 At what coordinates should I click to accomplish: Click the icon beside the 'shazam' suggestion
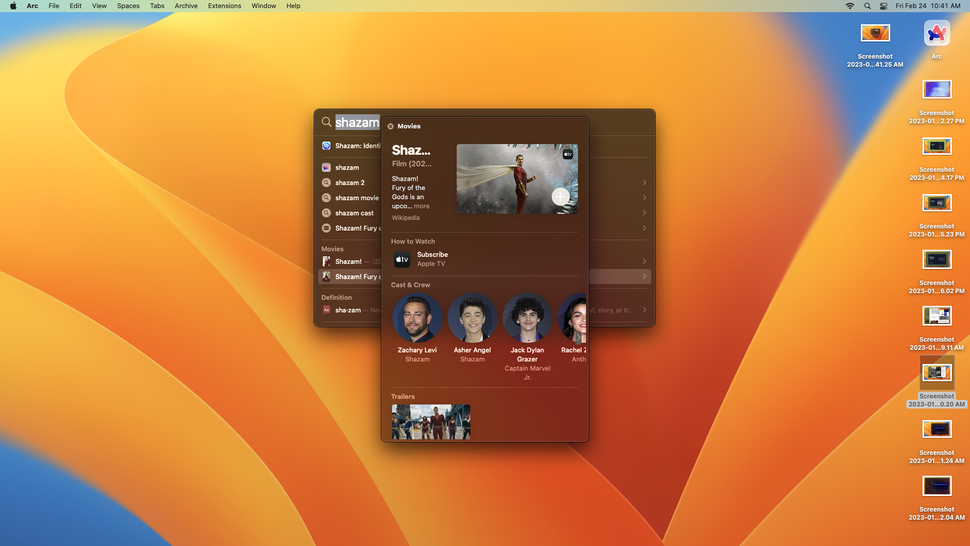(326, 167)
